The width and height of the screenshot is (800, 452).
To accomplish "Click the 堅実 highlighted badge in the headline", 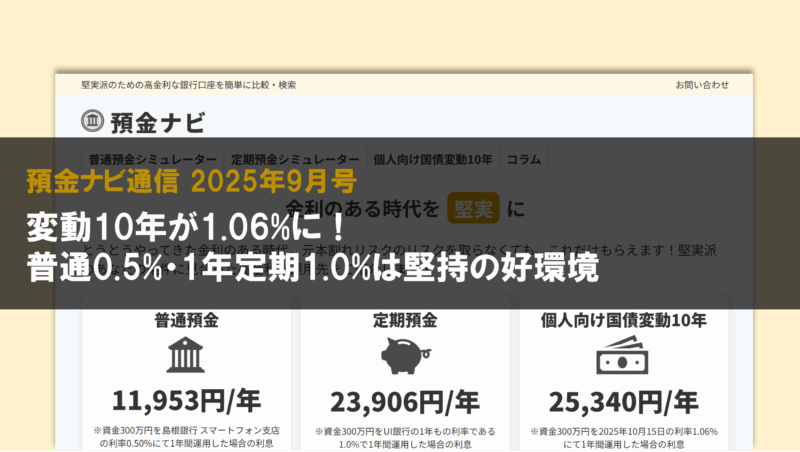I will (x=473, y=209).
